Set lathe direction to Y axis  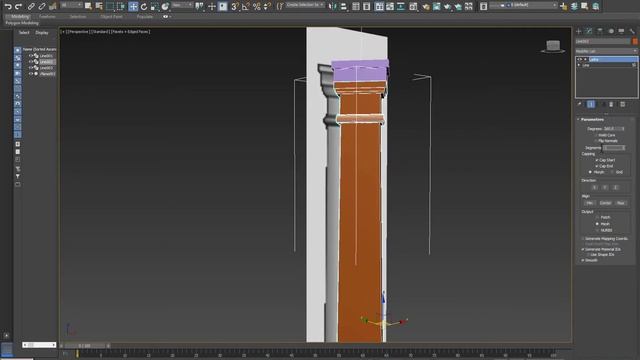(605, 187)
